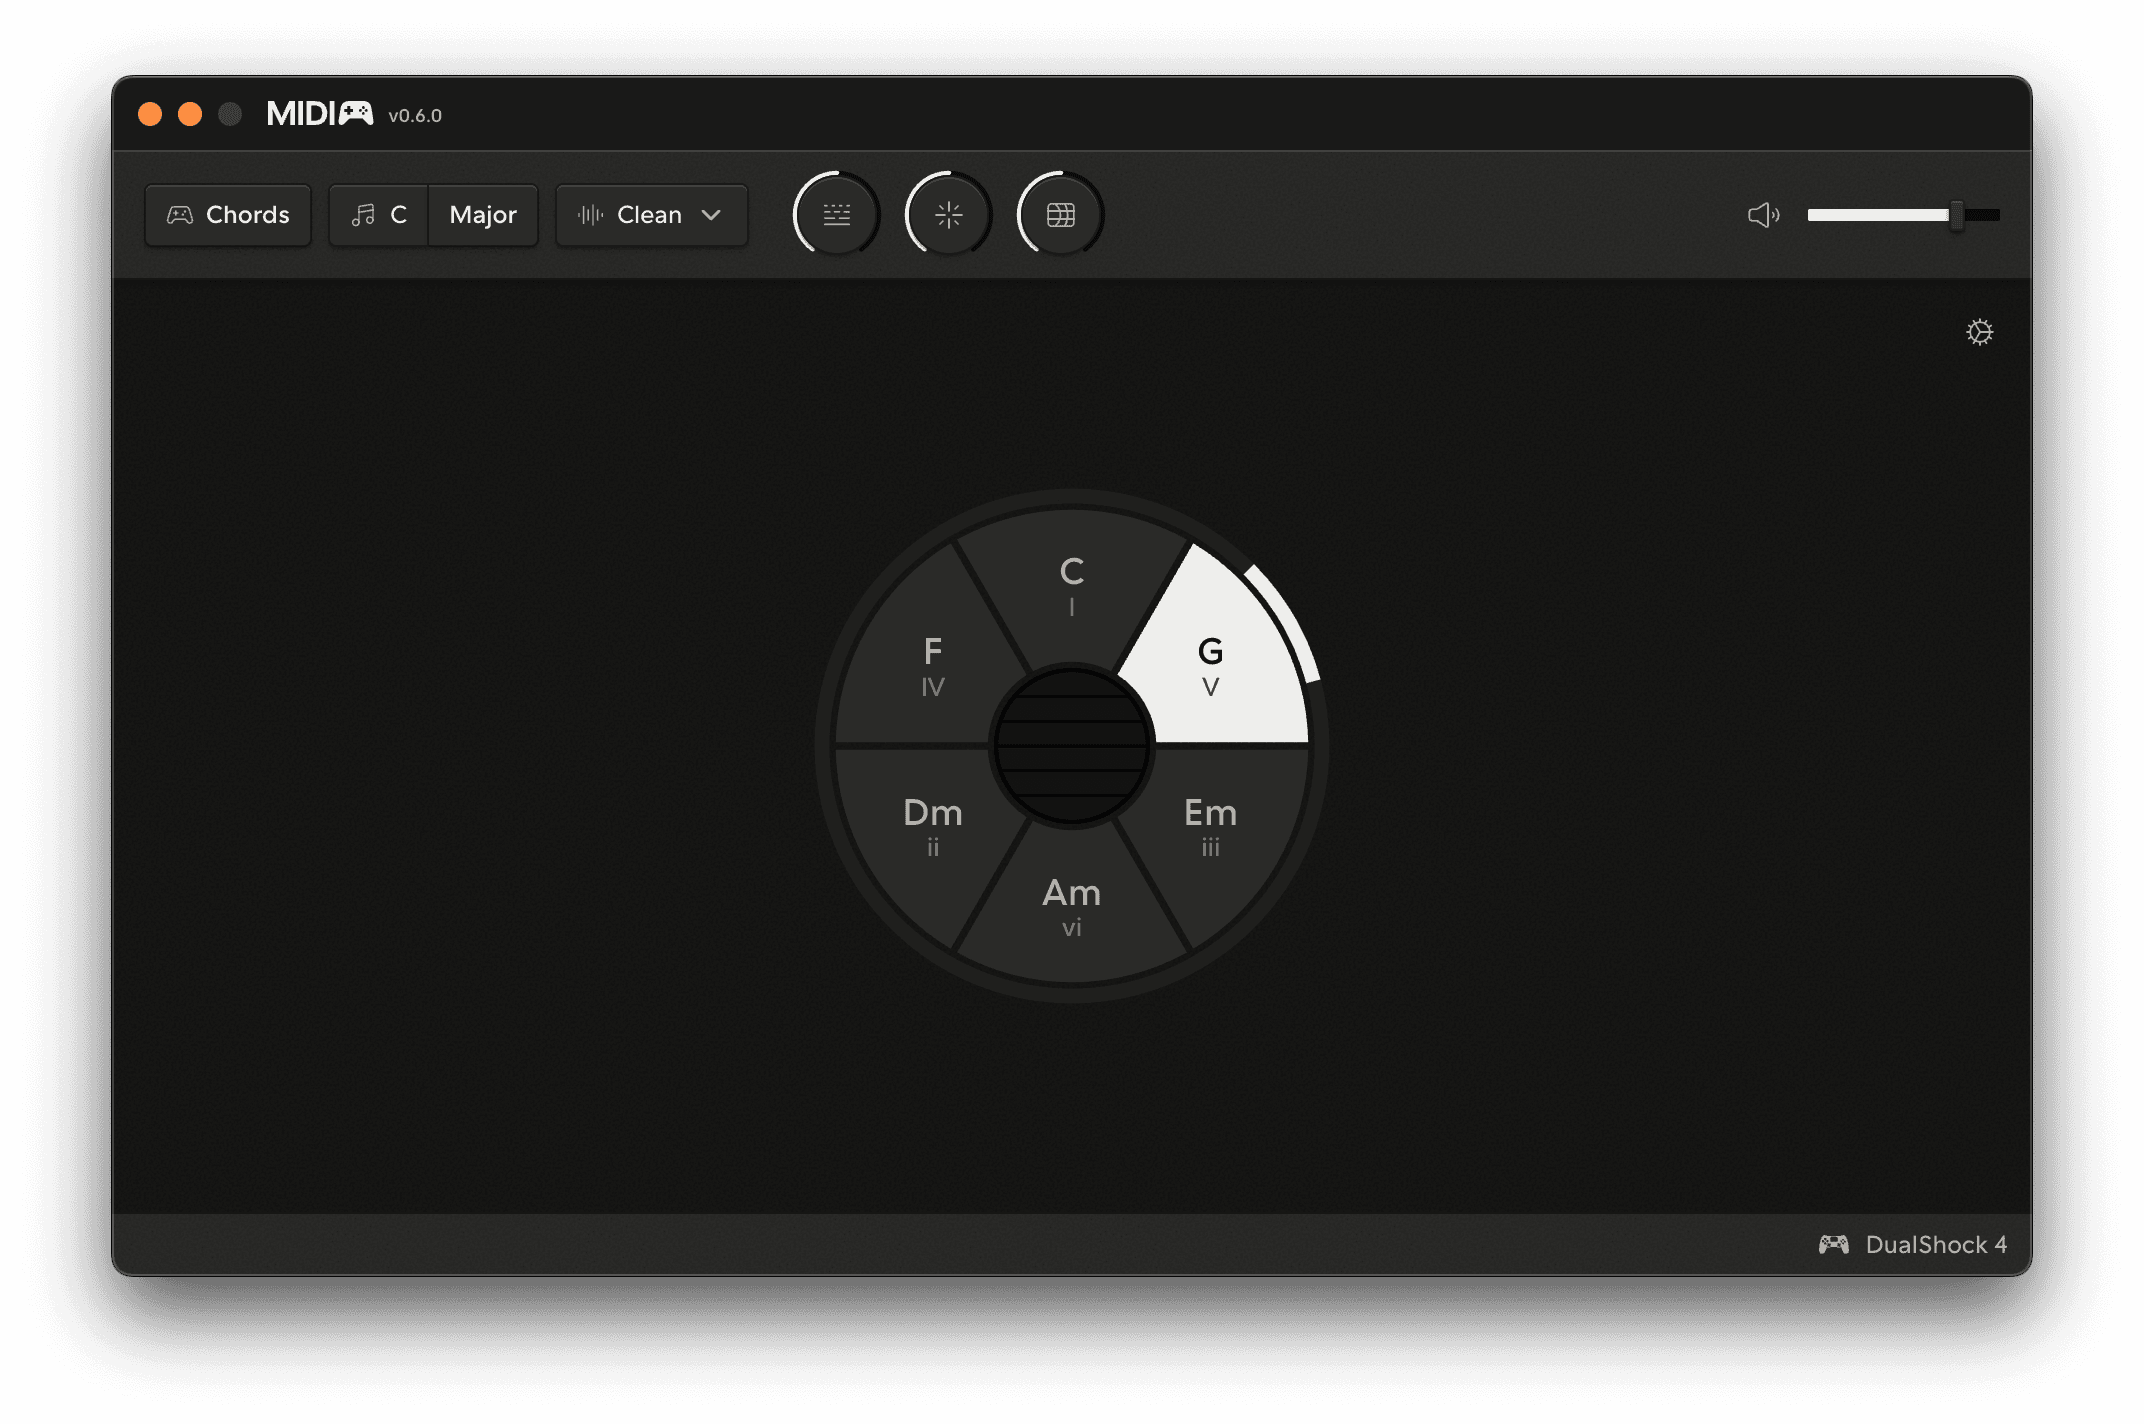This screenshot has width=2144, height=1424.
Task: Click the sparkle effect round icon
Action: (x=949, y=214)
